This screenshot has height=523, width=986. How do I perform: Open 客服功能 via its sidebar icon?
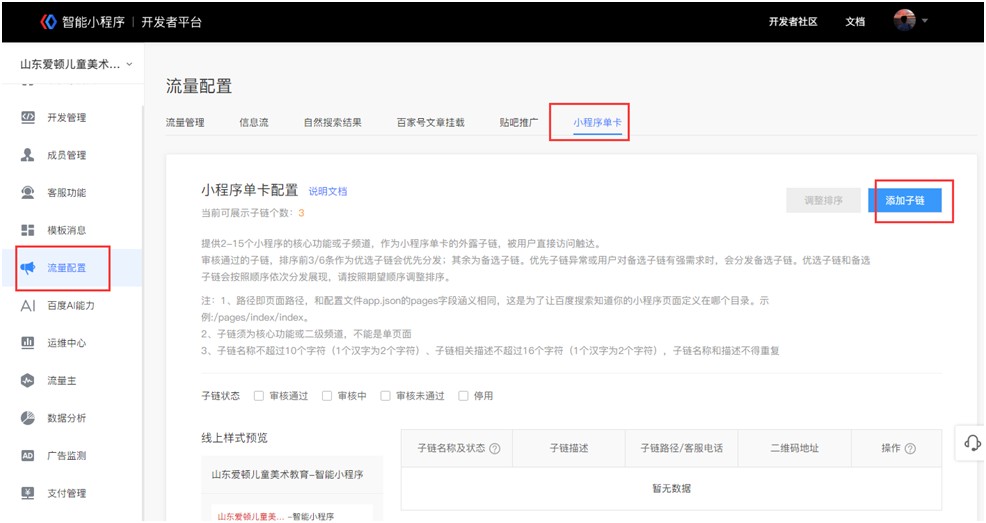[28, 193]
